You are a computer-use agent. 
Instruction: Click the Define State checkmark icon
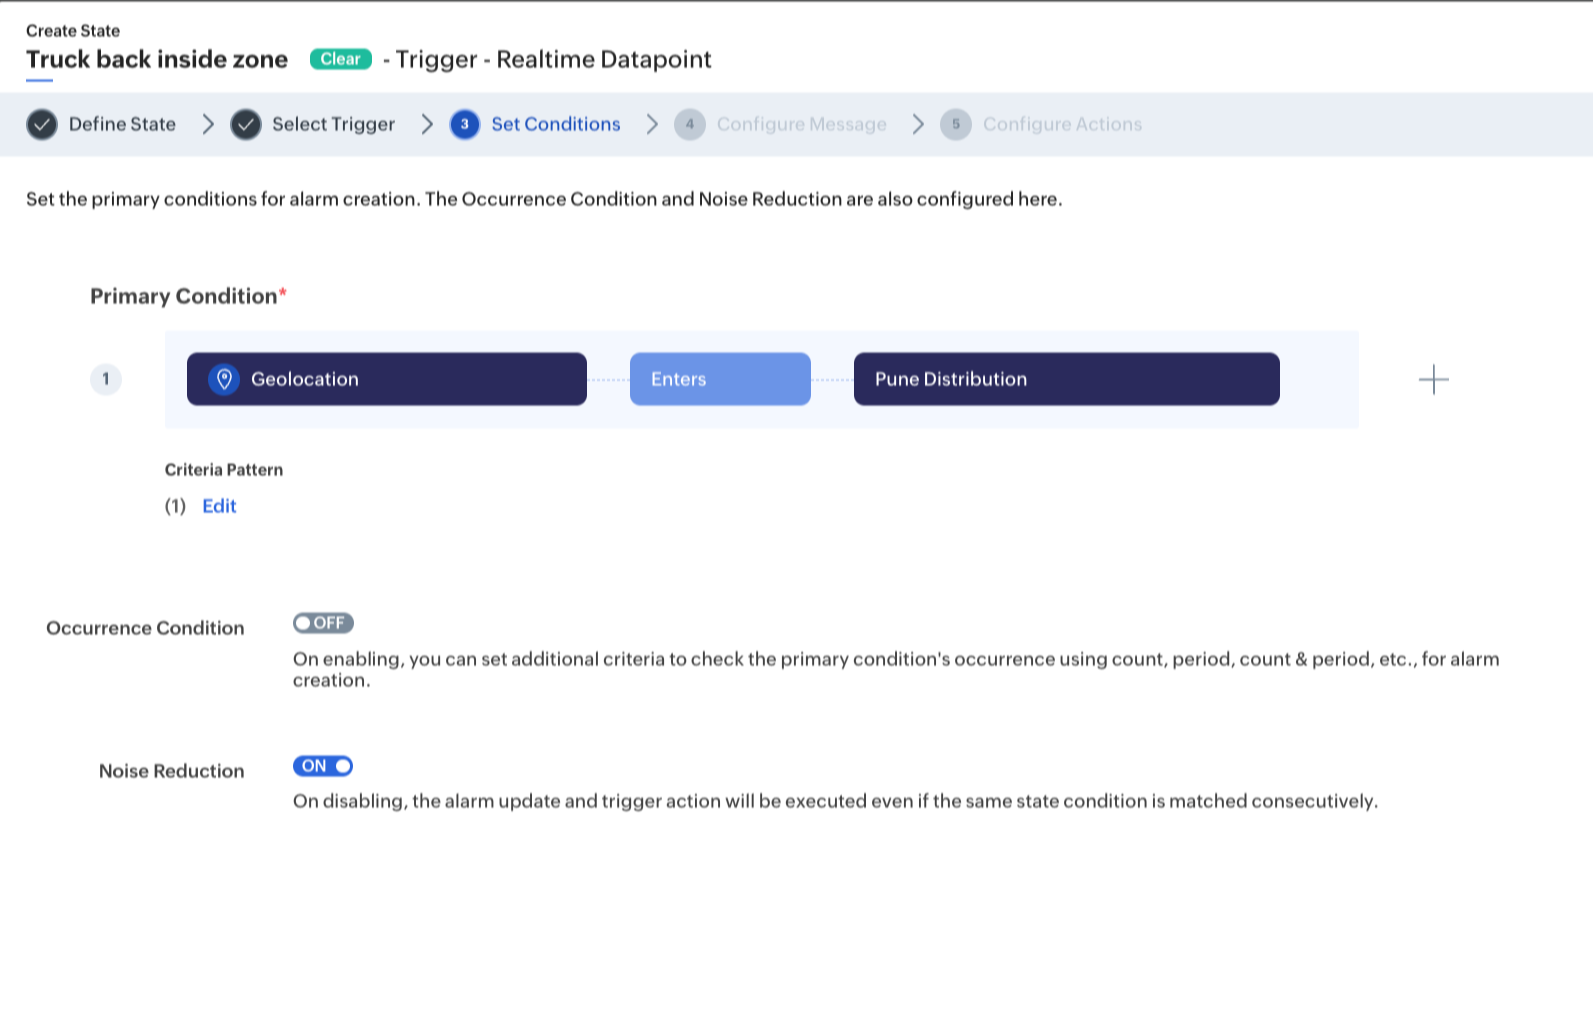pos(42,124)
